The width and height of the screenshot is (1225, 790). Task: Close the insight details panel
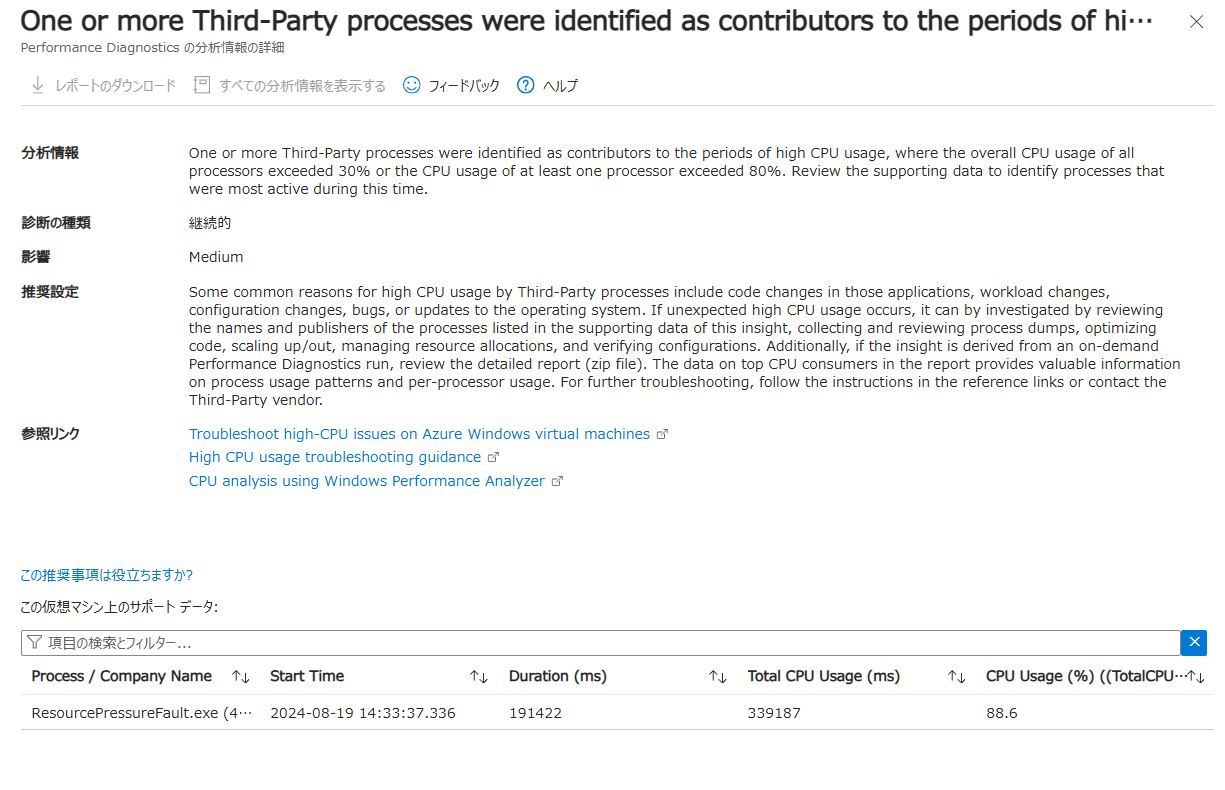tap(1196, 22)
